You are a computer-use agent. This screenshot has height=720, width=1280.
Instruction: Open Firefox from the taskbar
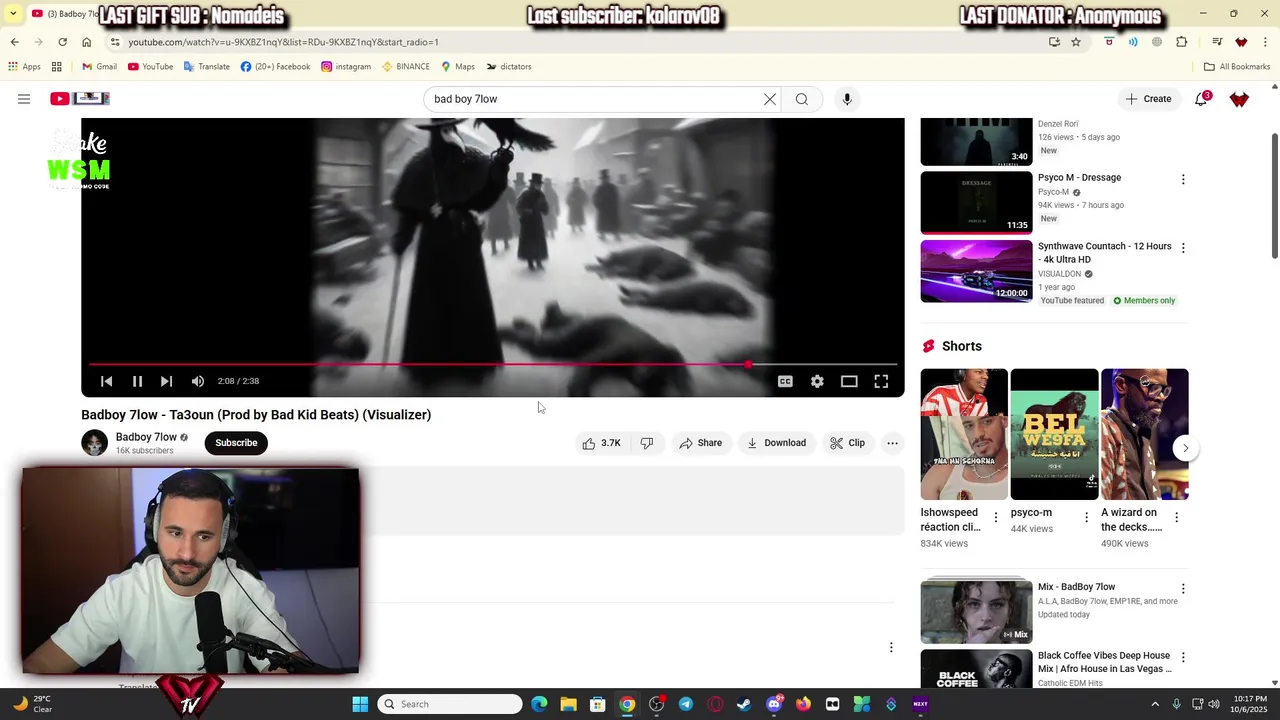(x=803, y=704)
